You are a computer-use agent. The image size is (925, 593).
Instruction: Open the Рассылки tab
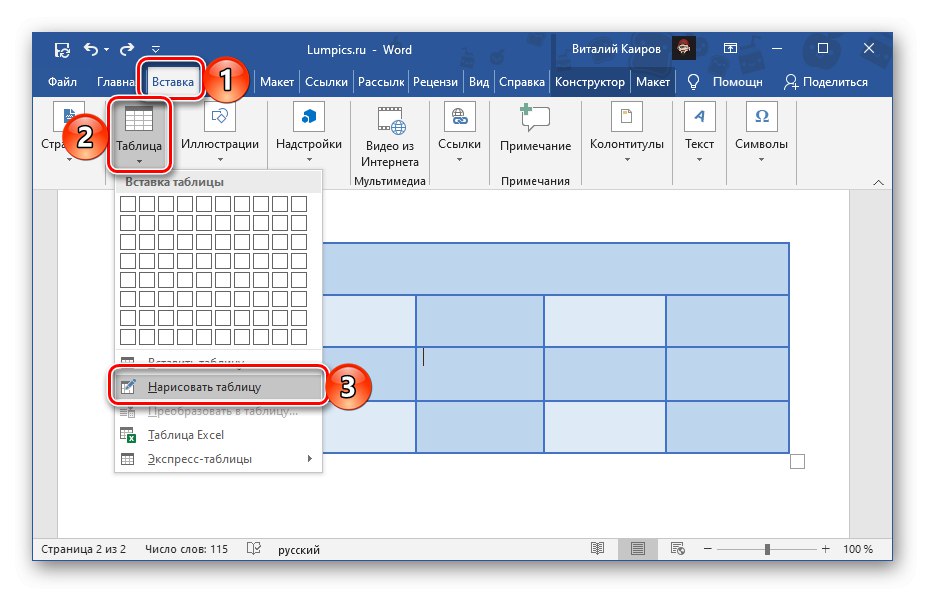point(381,82)
